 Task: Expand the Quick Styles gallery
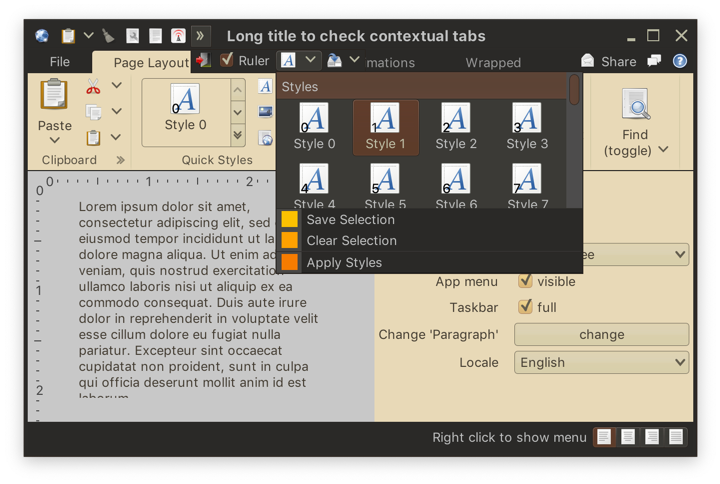coord(237,135)
